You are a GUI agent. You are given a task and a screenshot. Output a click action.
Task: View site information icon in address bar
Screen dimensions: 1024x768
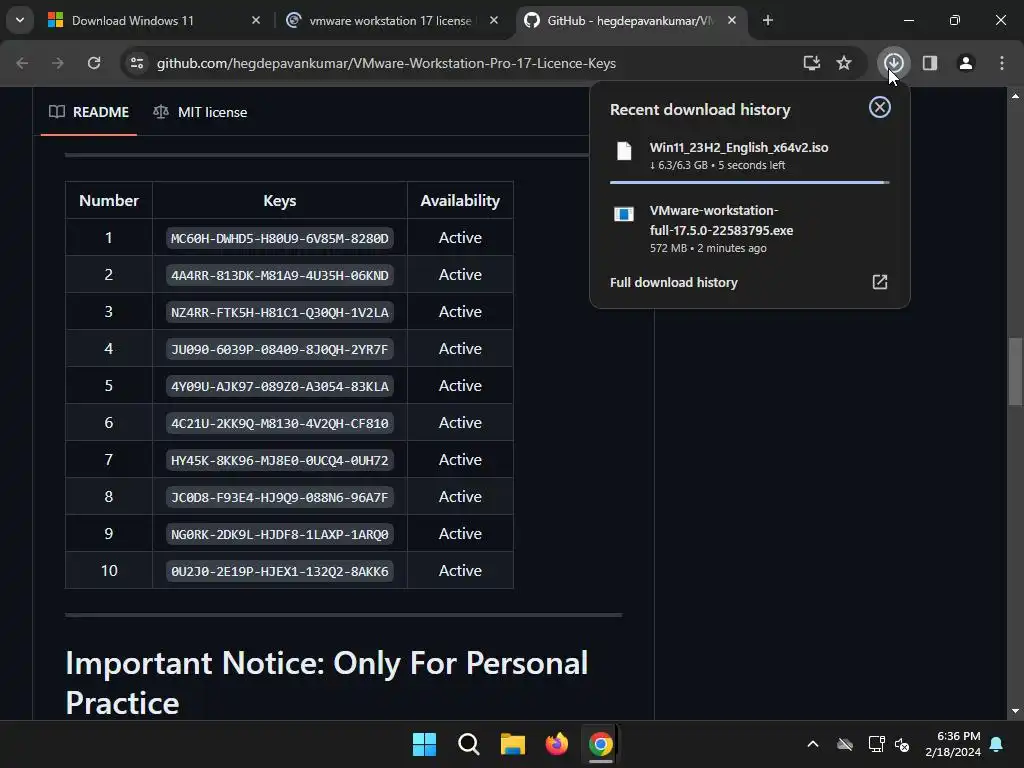tap(137, 63)
